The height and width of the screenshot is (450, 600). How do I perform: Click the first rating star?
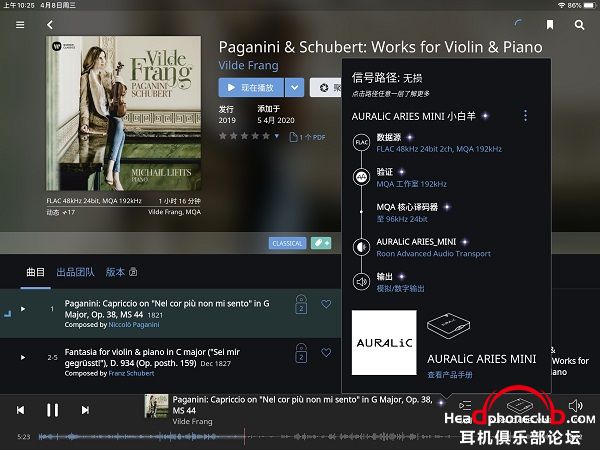coord(223,136)
